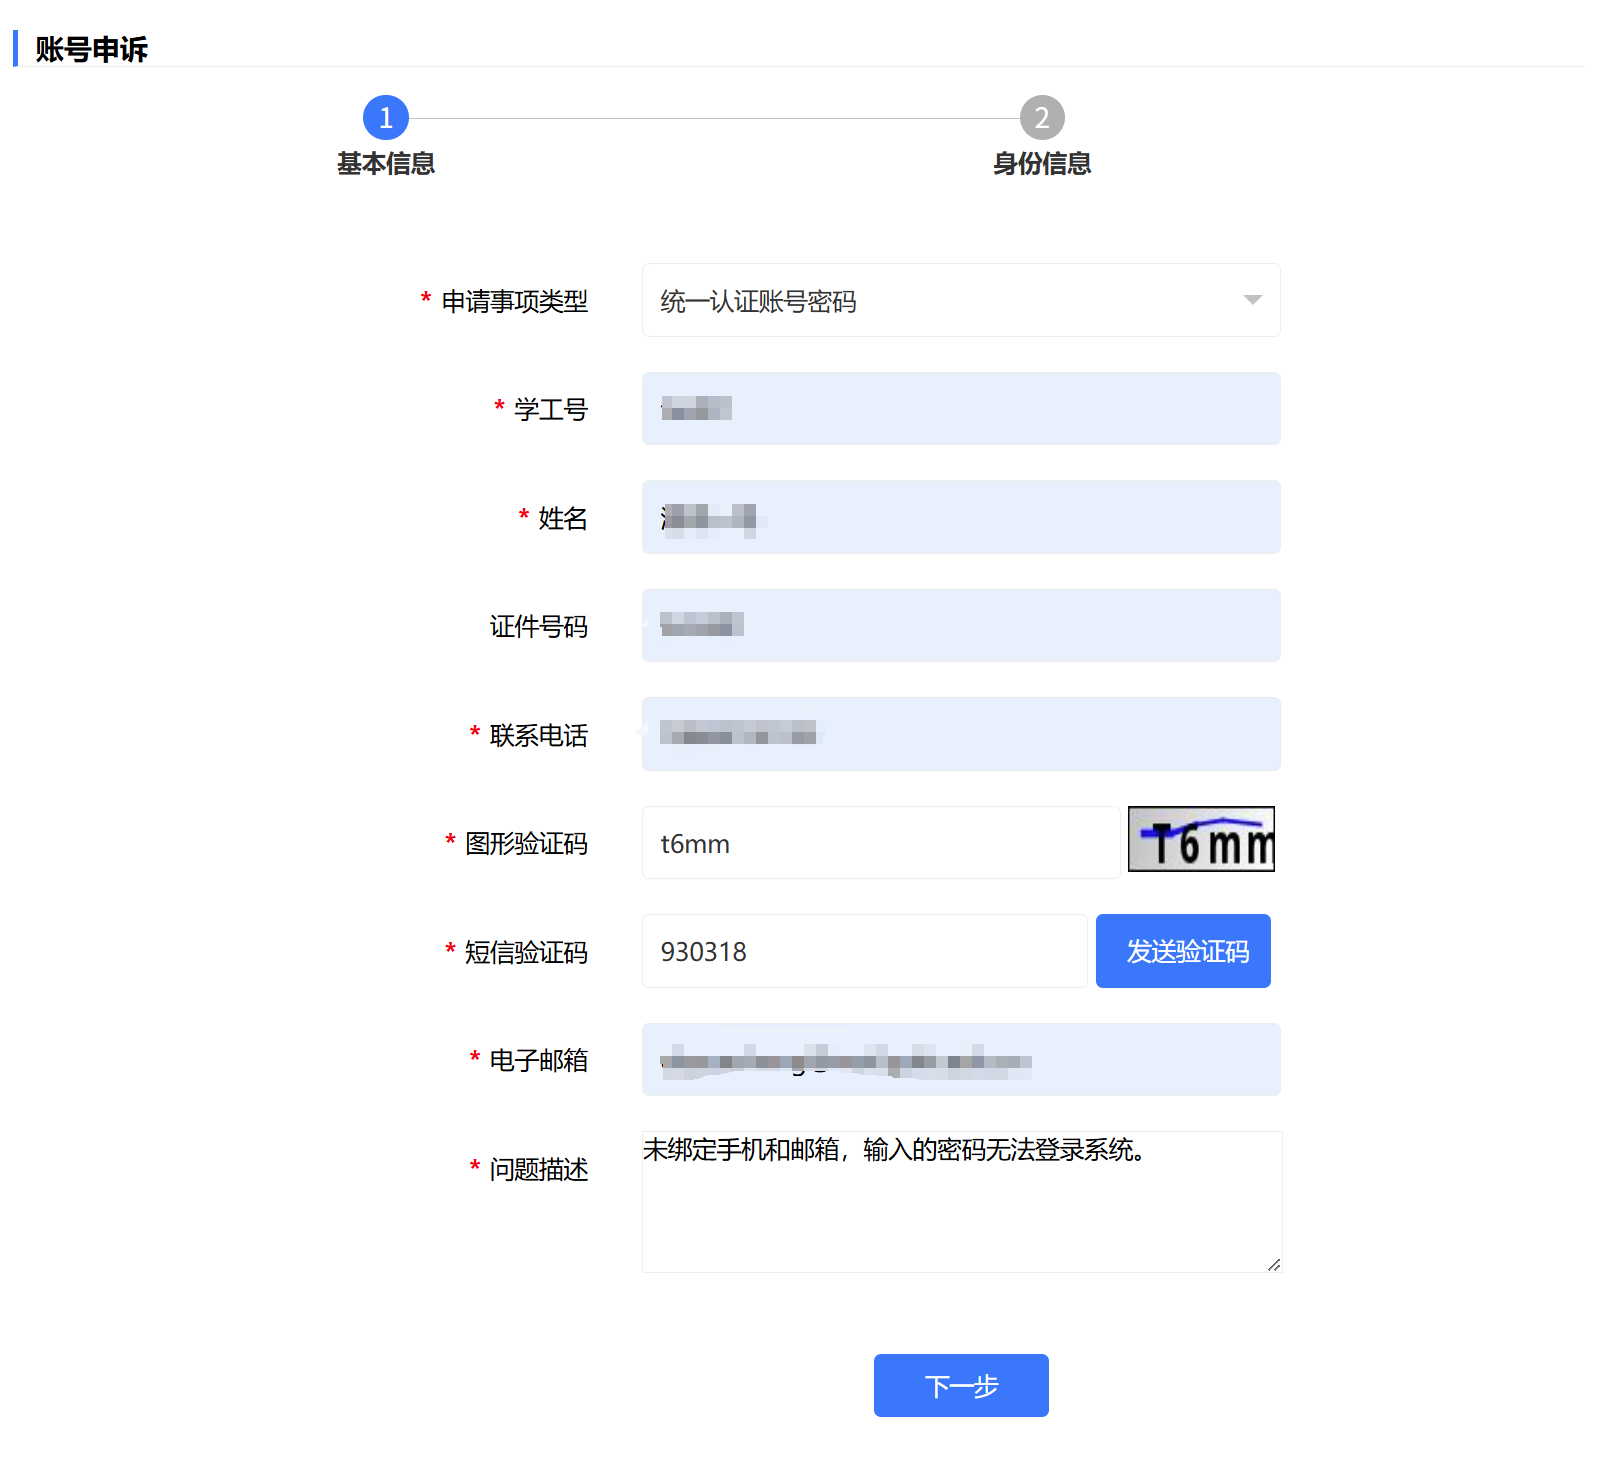
Task: Click the 图形验证码 field containing t6mm
Action: click(880, 843)
